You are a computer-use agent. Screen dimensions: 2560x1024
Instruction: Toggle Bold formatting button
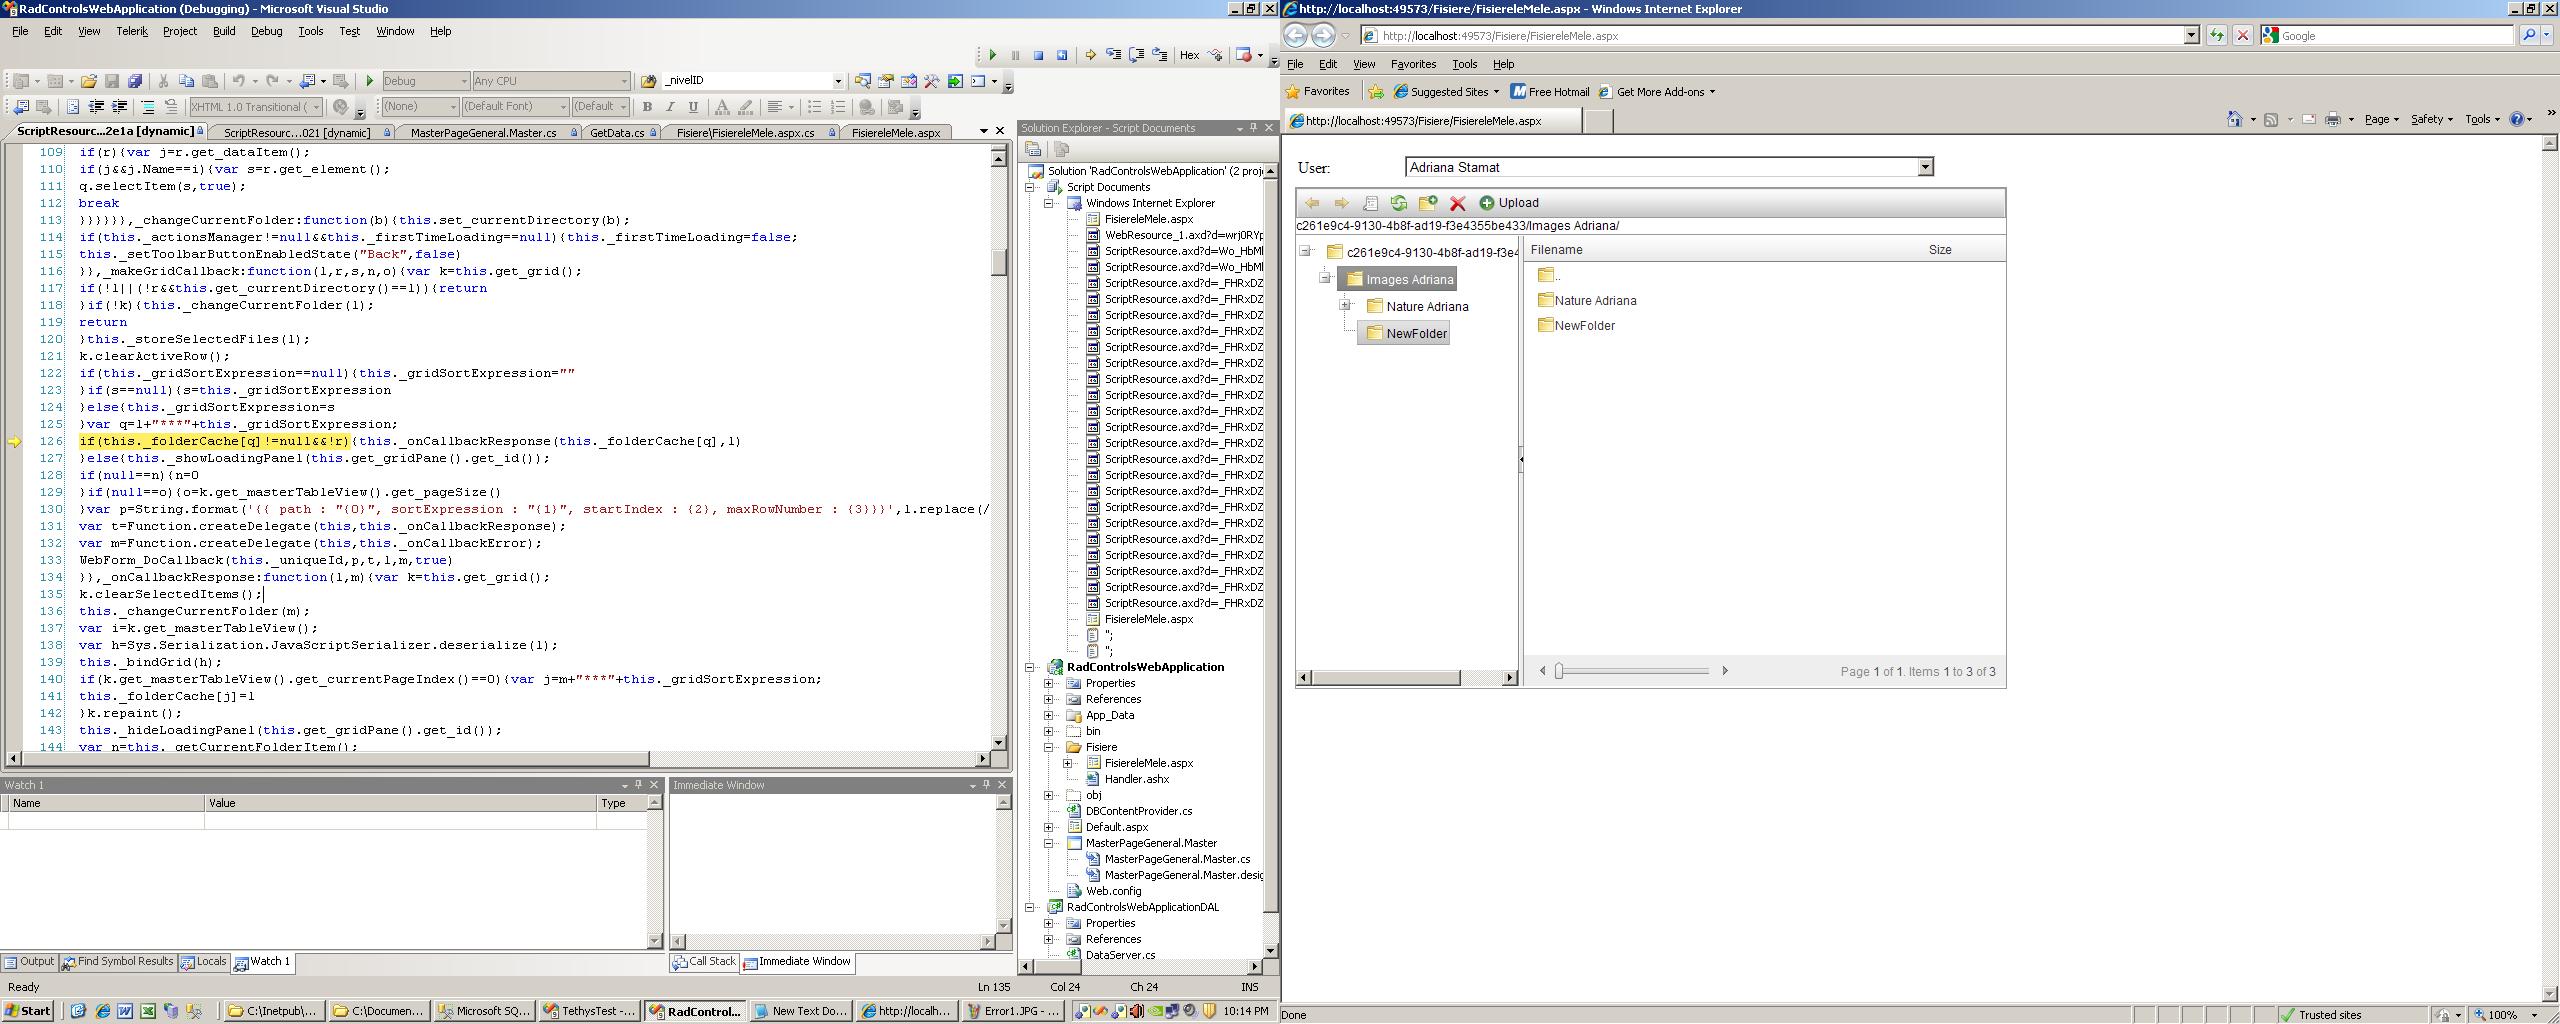point(647,107)
